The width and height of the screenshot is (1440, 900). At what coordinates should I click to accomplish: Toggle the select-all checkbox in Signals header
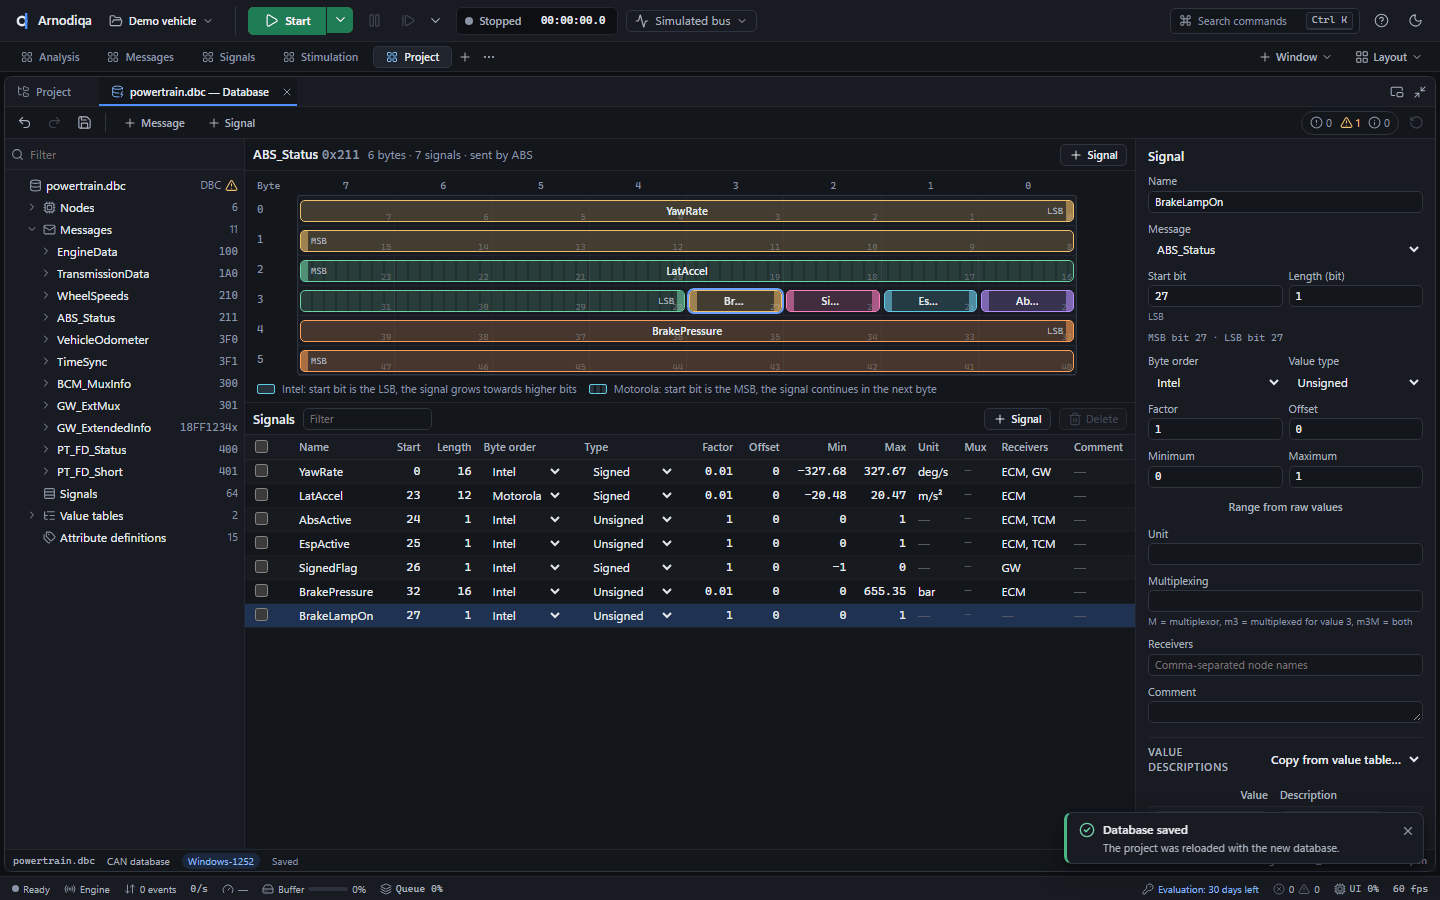click(x=262, y=447)
